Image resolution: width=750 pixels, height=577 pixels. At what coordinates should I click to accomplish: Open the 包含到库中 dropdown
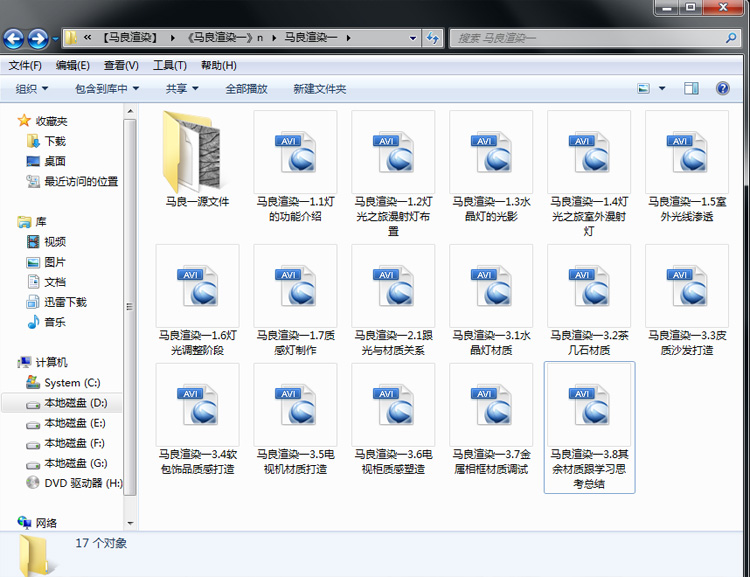(x=107, y=89)
